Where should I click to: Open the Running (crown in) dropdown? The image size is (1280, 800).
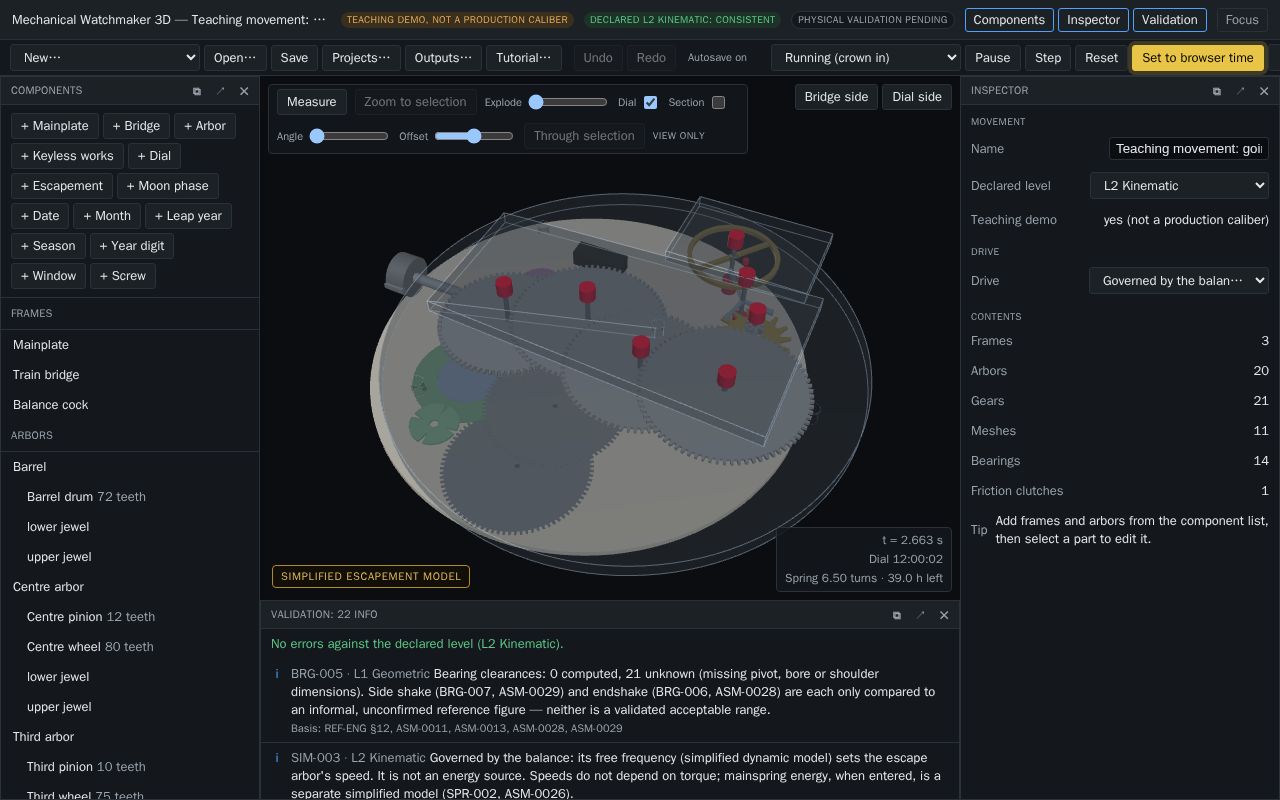(x=866, y=58)
